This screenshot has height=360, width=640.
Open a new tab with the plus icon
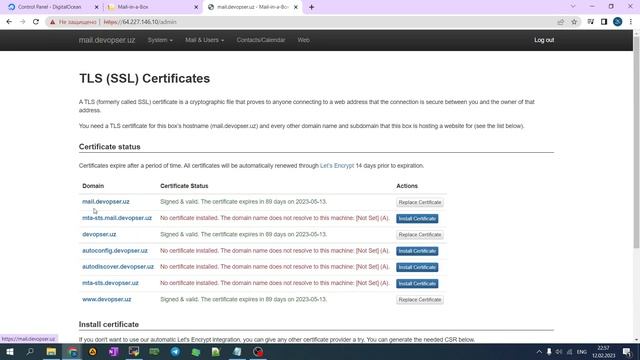[311, 7]
